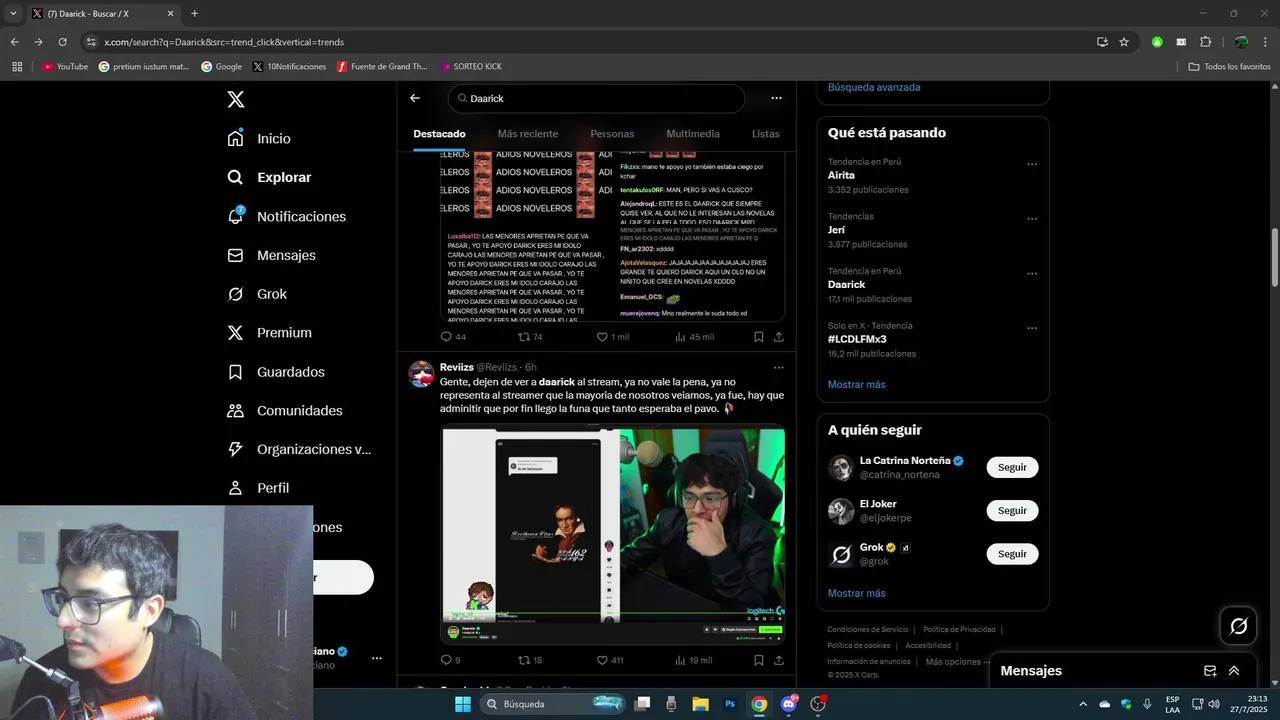Switch to the Personas tab

612,134
